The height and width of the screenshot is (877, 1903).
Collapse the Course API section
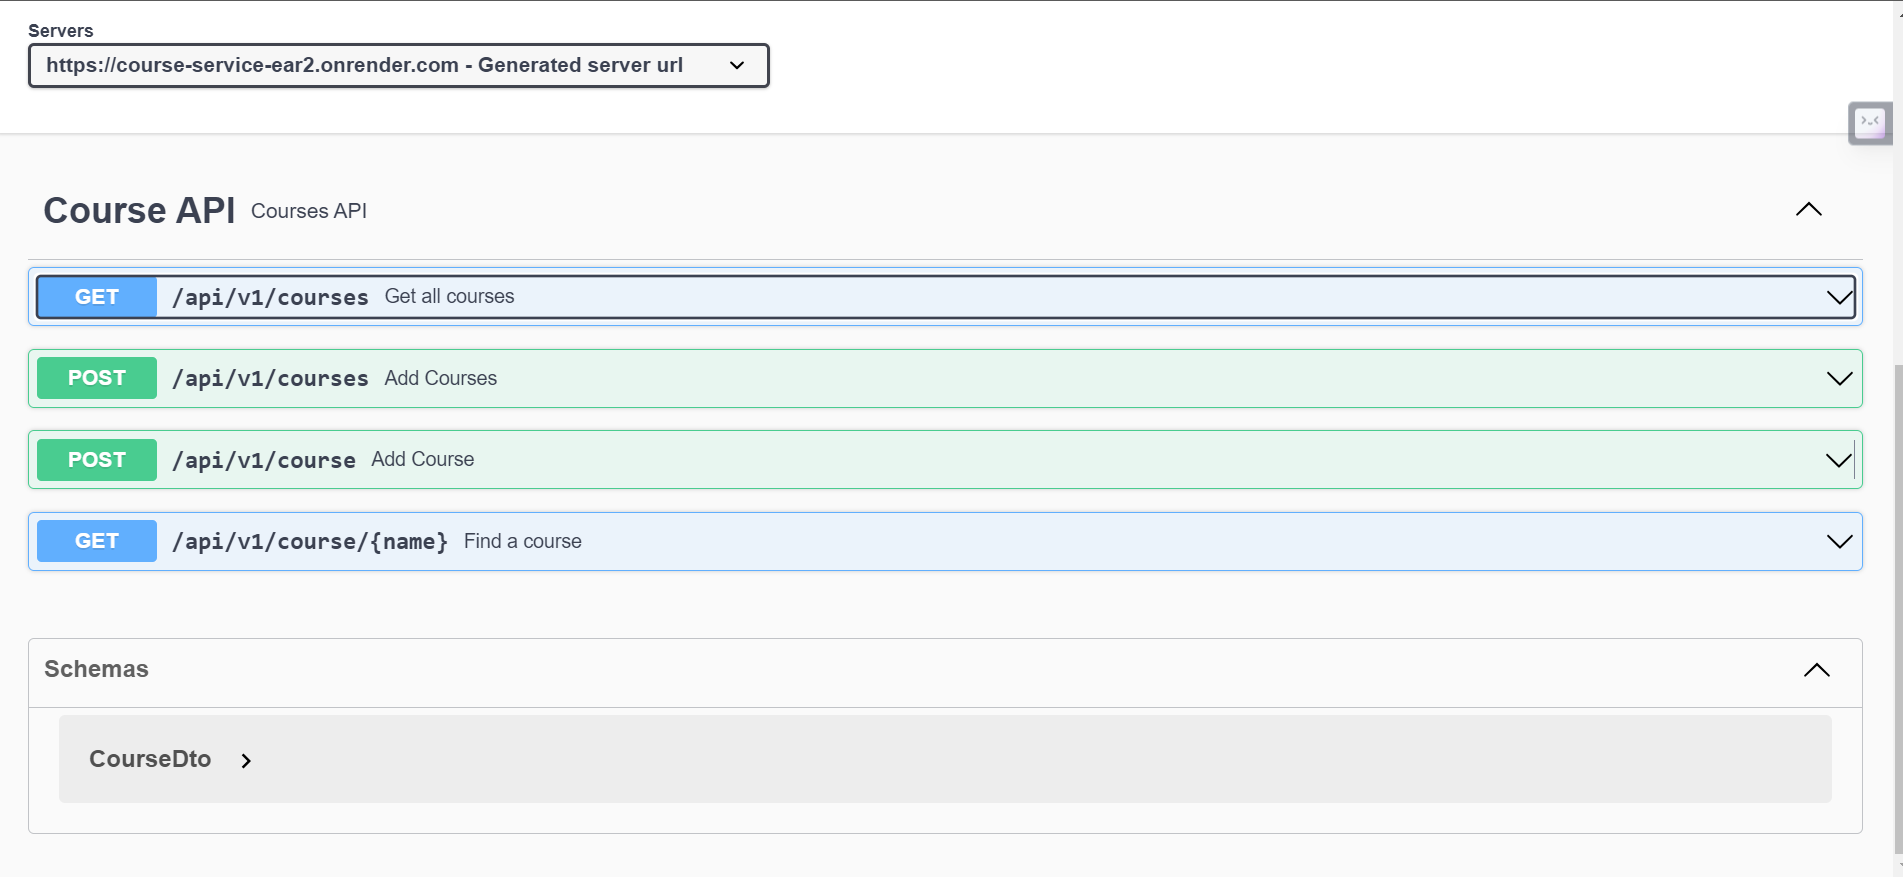pos(1809,210)
